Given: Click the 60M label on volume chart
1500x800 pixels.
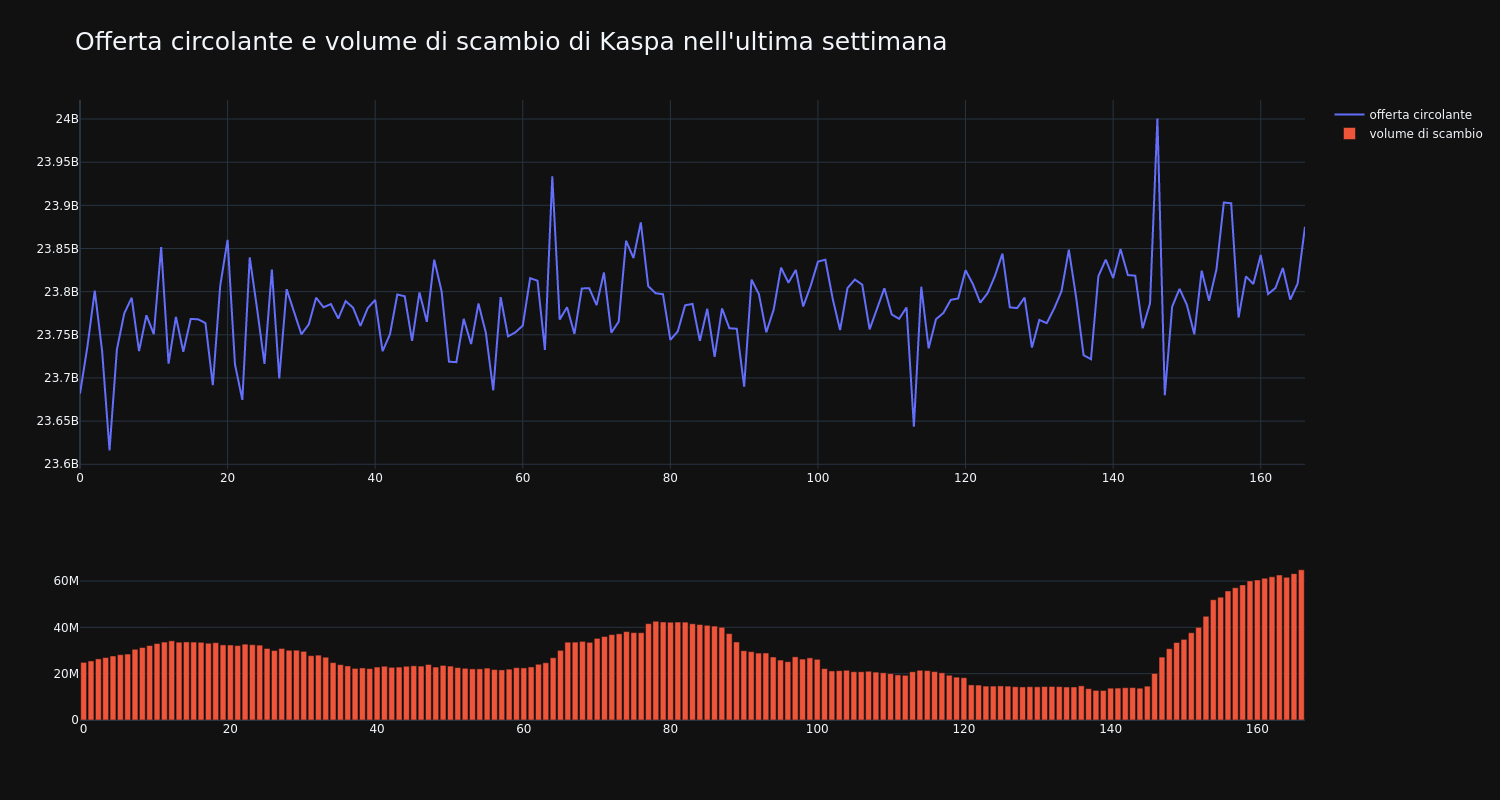Looking at the screenshot, I should click(66, 581).
